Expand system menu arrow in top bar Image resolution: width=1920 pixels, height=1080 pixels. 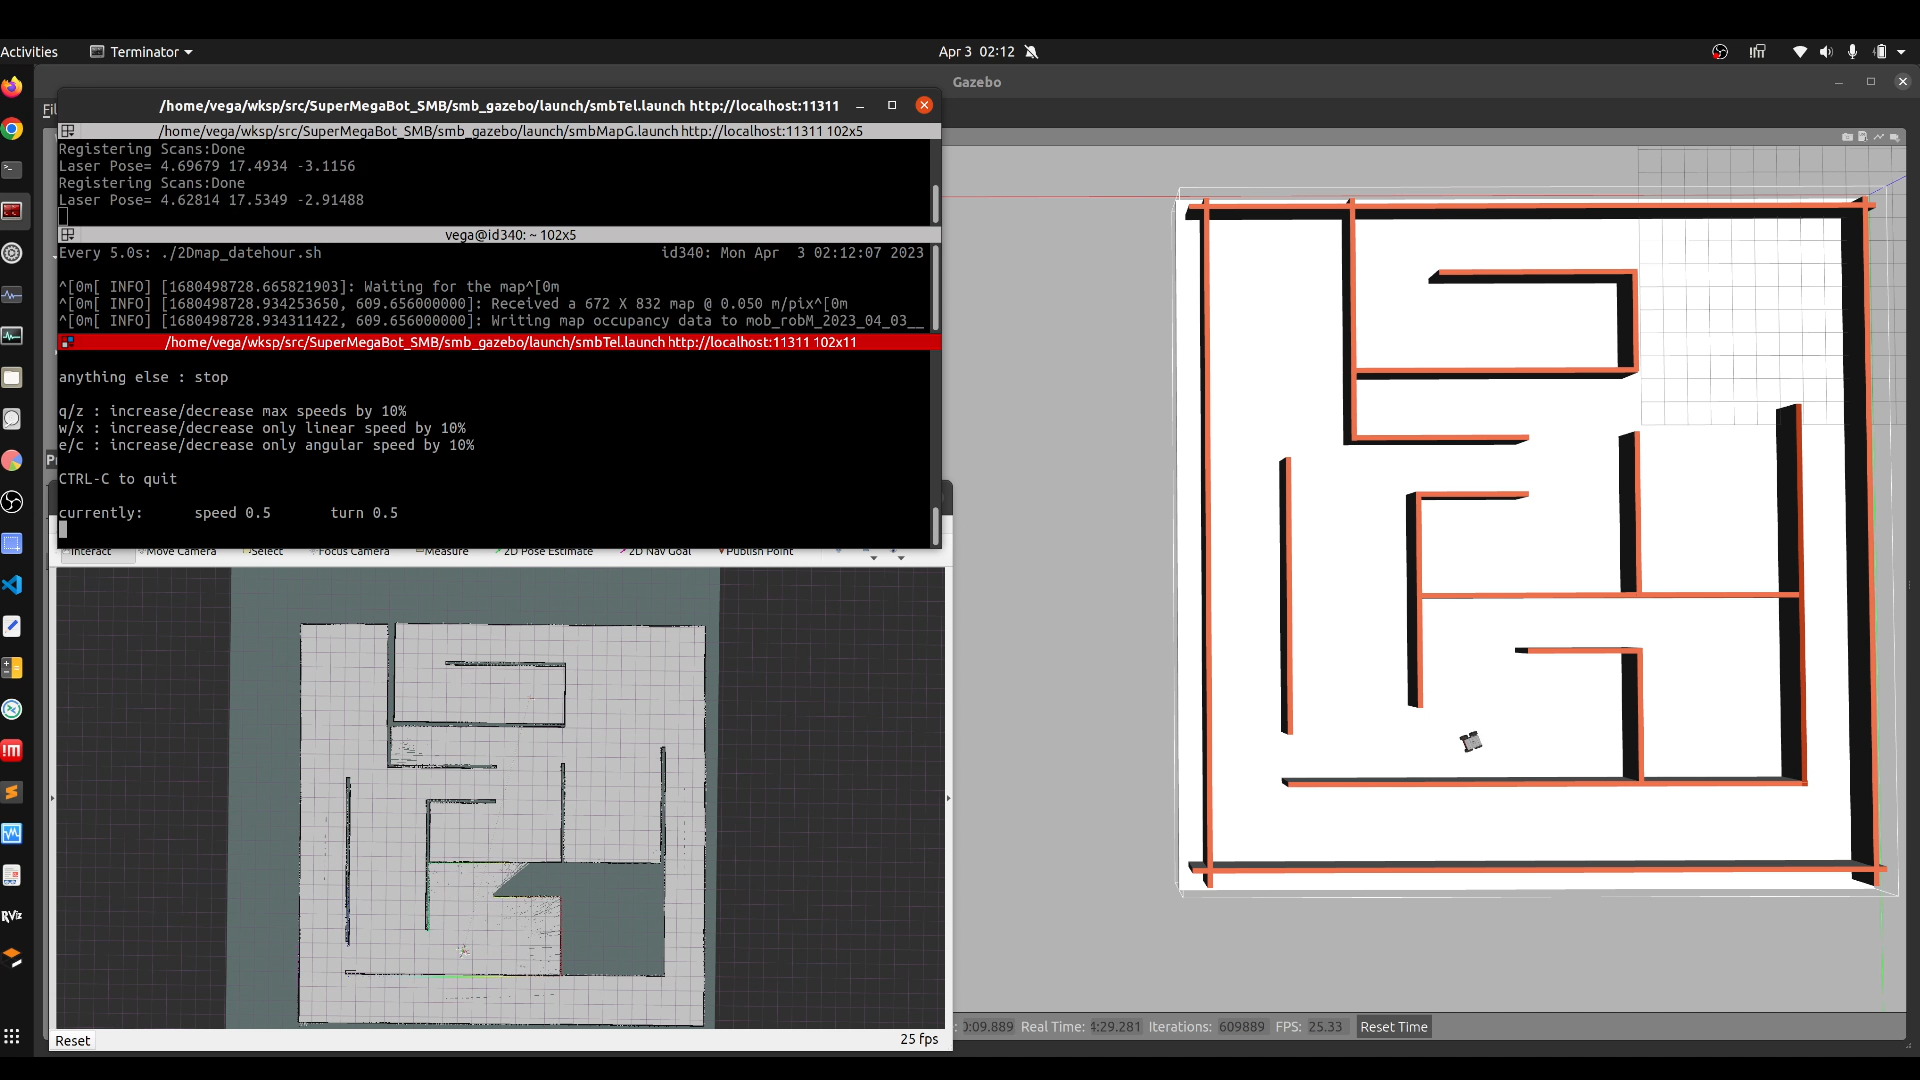click(1901, 52)
